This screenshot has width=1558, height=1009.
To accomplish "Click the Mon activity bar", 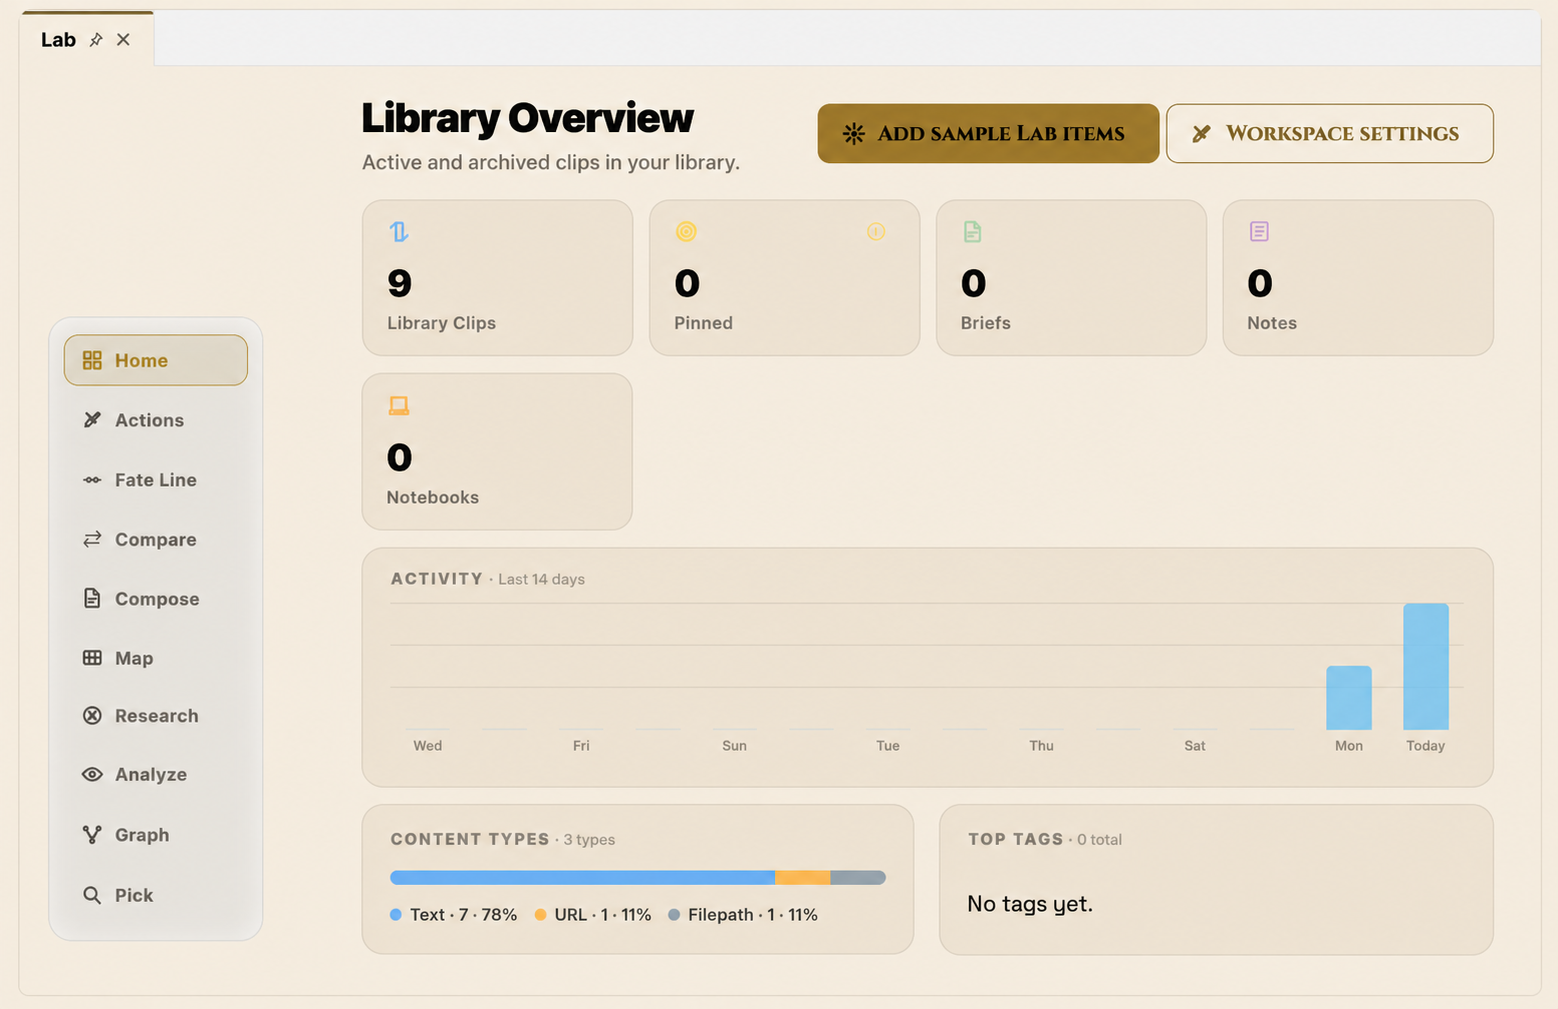I will (1349, 698).
